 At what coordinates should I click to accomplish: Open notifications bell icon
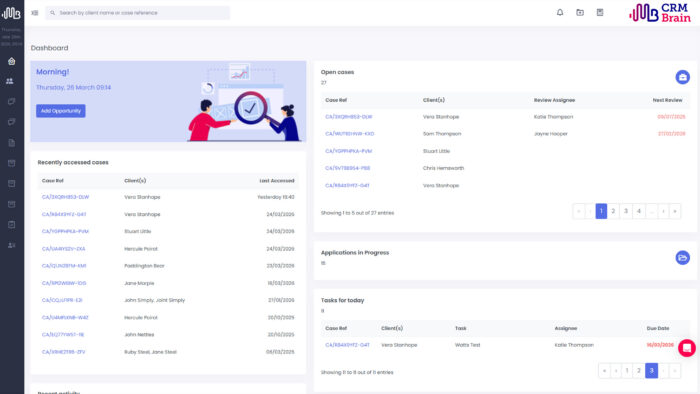(x=560, y=12)
